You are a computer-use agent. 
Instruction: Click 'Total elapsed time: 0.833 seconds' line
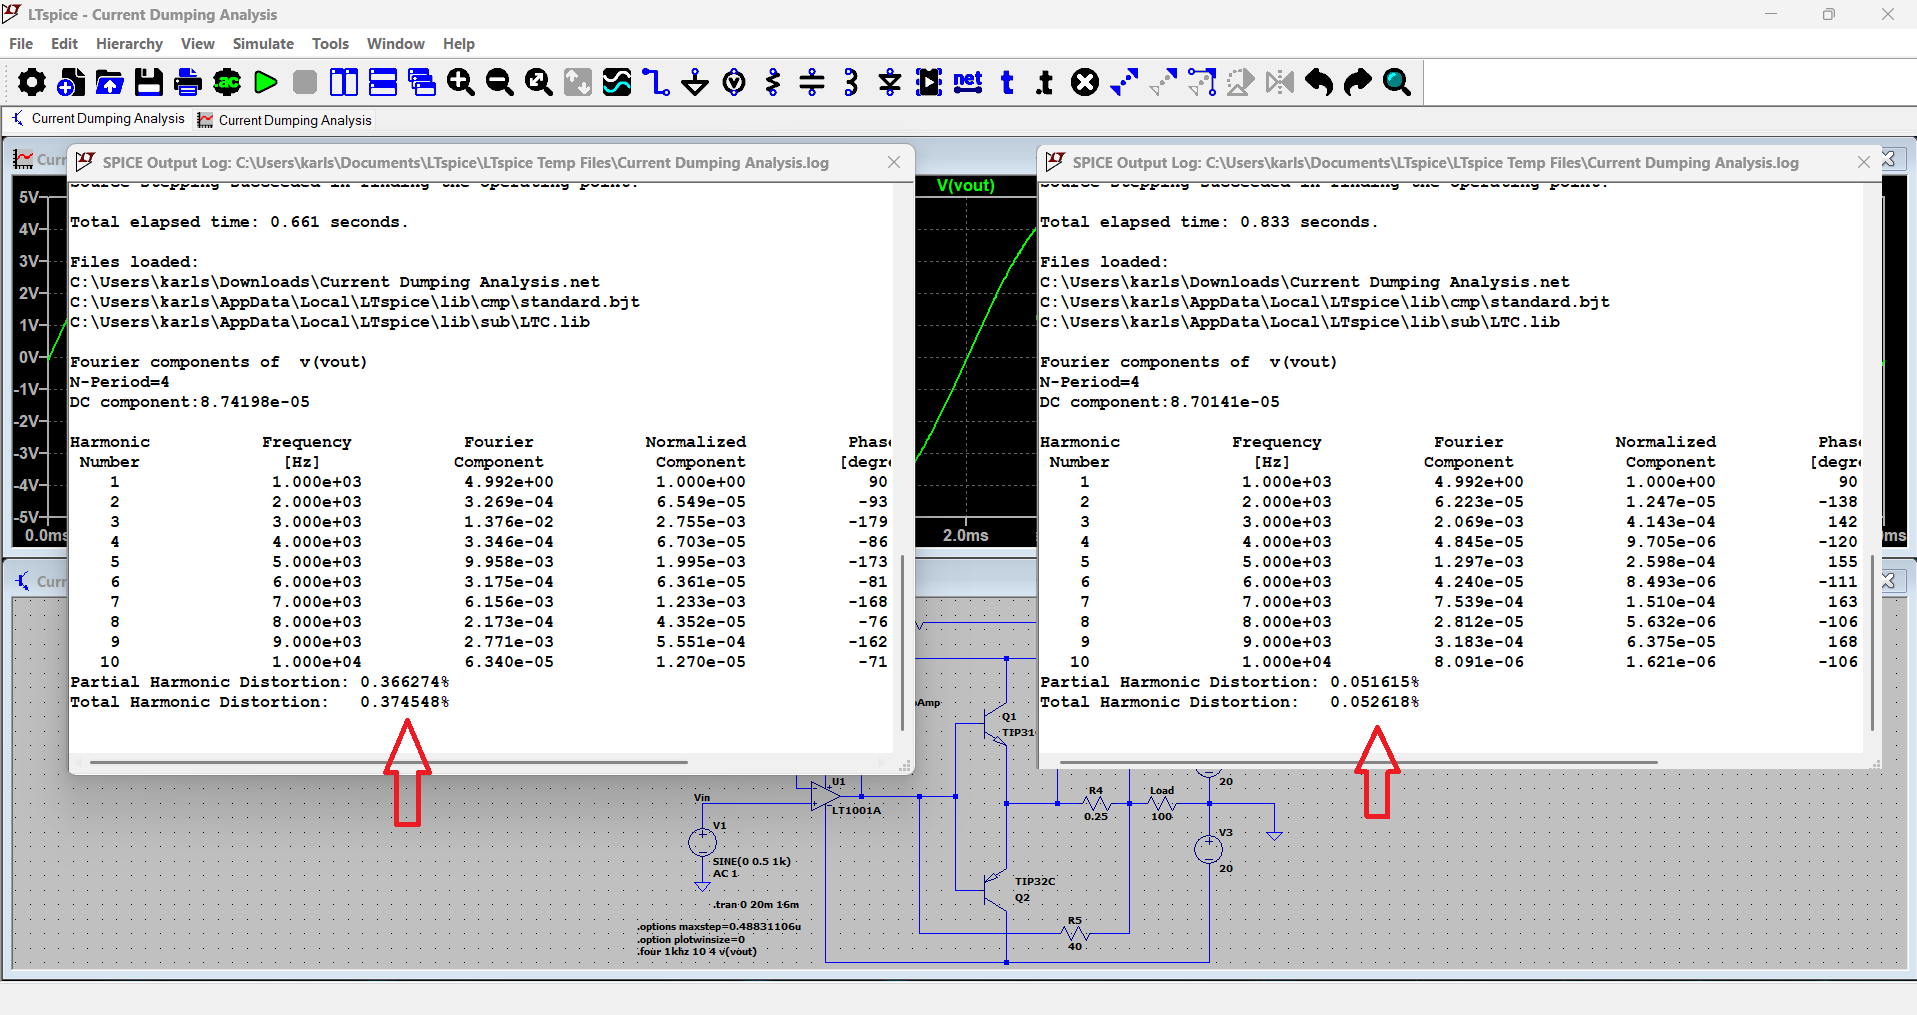1209,222
